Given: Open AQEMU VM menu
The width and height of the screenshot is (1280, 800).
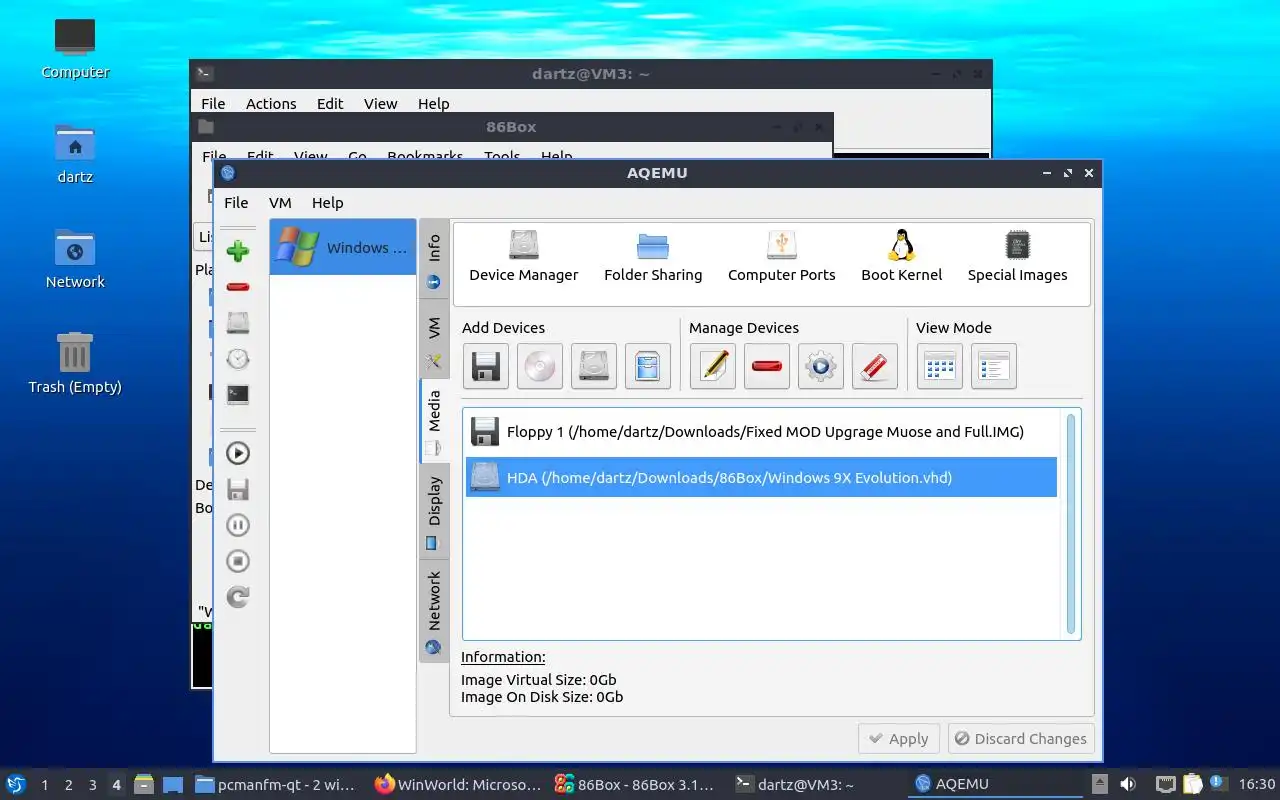Looking at the screenshot, I should pyautogui.click(x=280, y=202).
